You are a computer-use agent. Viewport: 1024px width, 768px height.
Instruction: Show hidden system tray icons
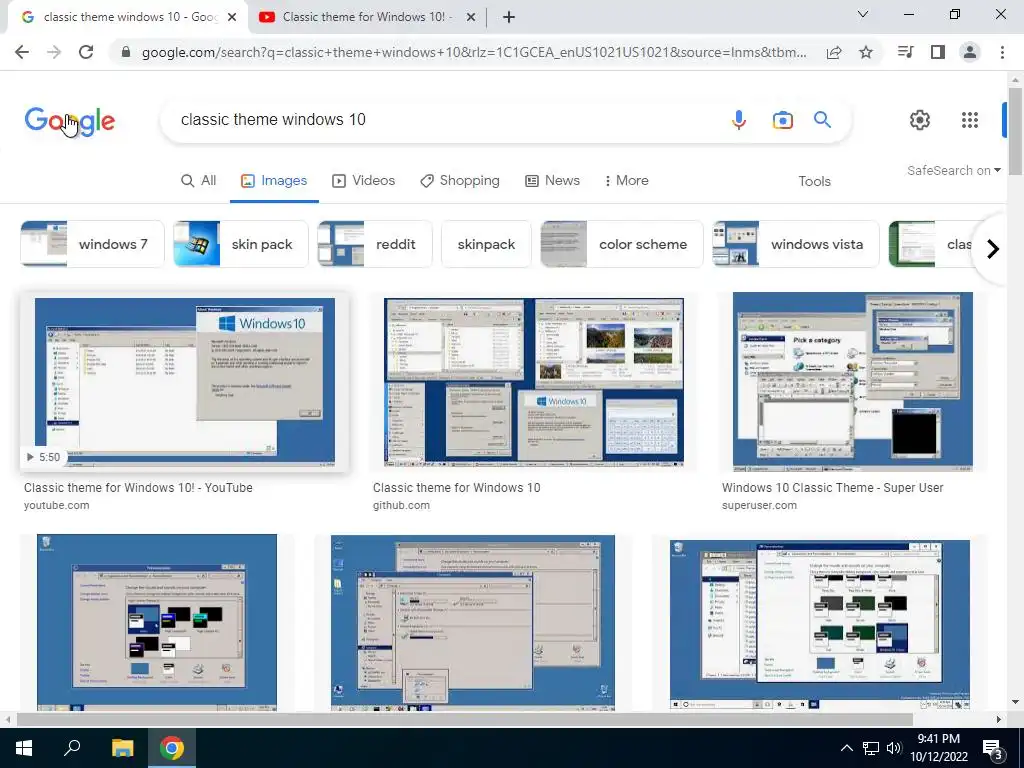[x=846, y=748]
